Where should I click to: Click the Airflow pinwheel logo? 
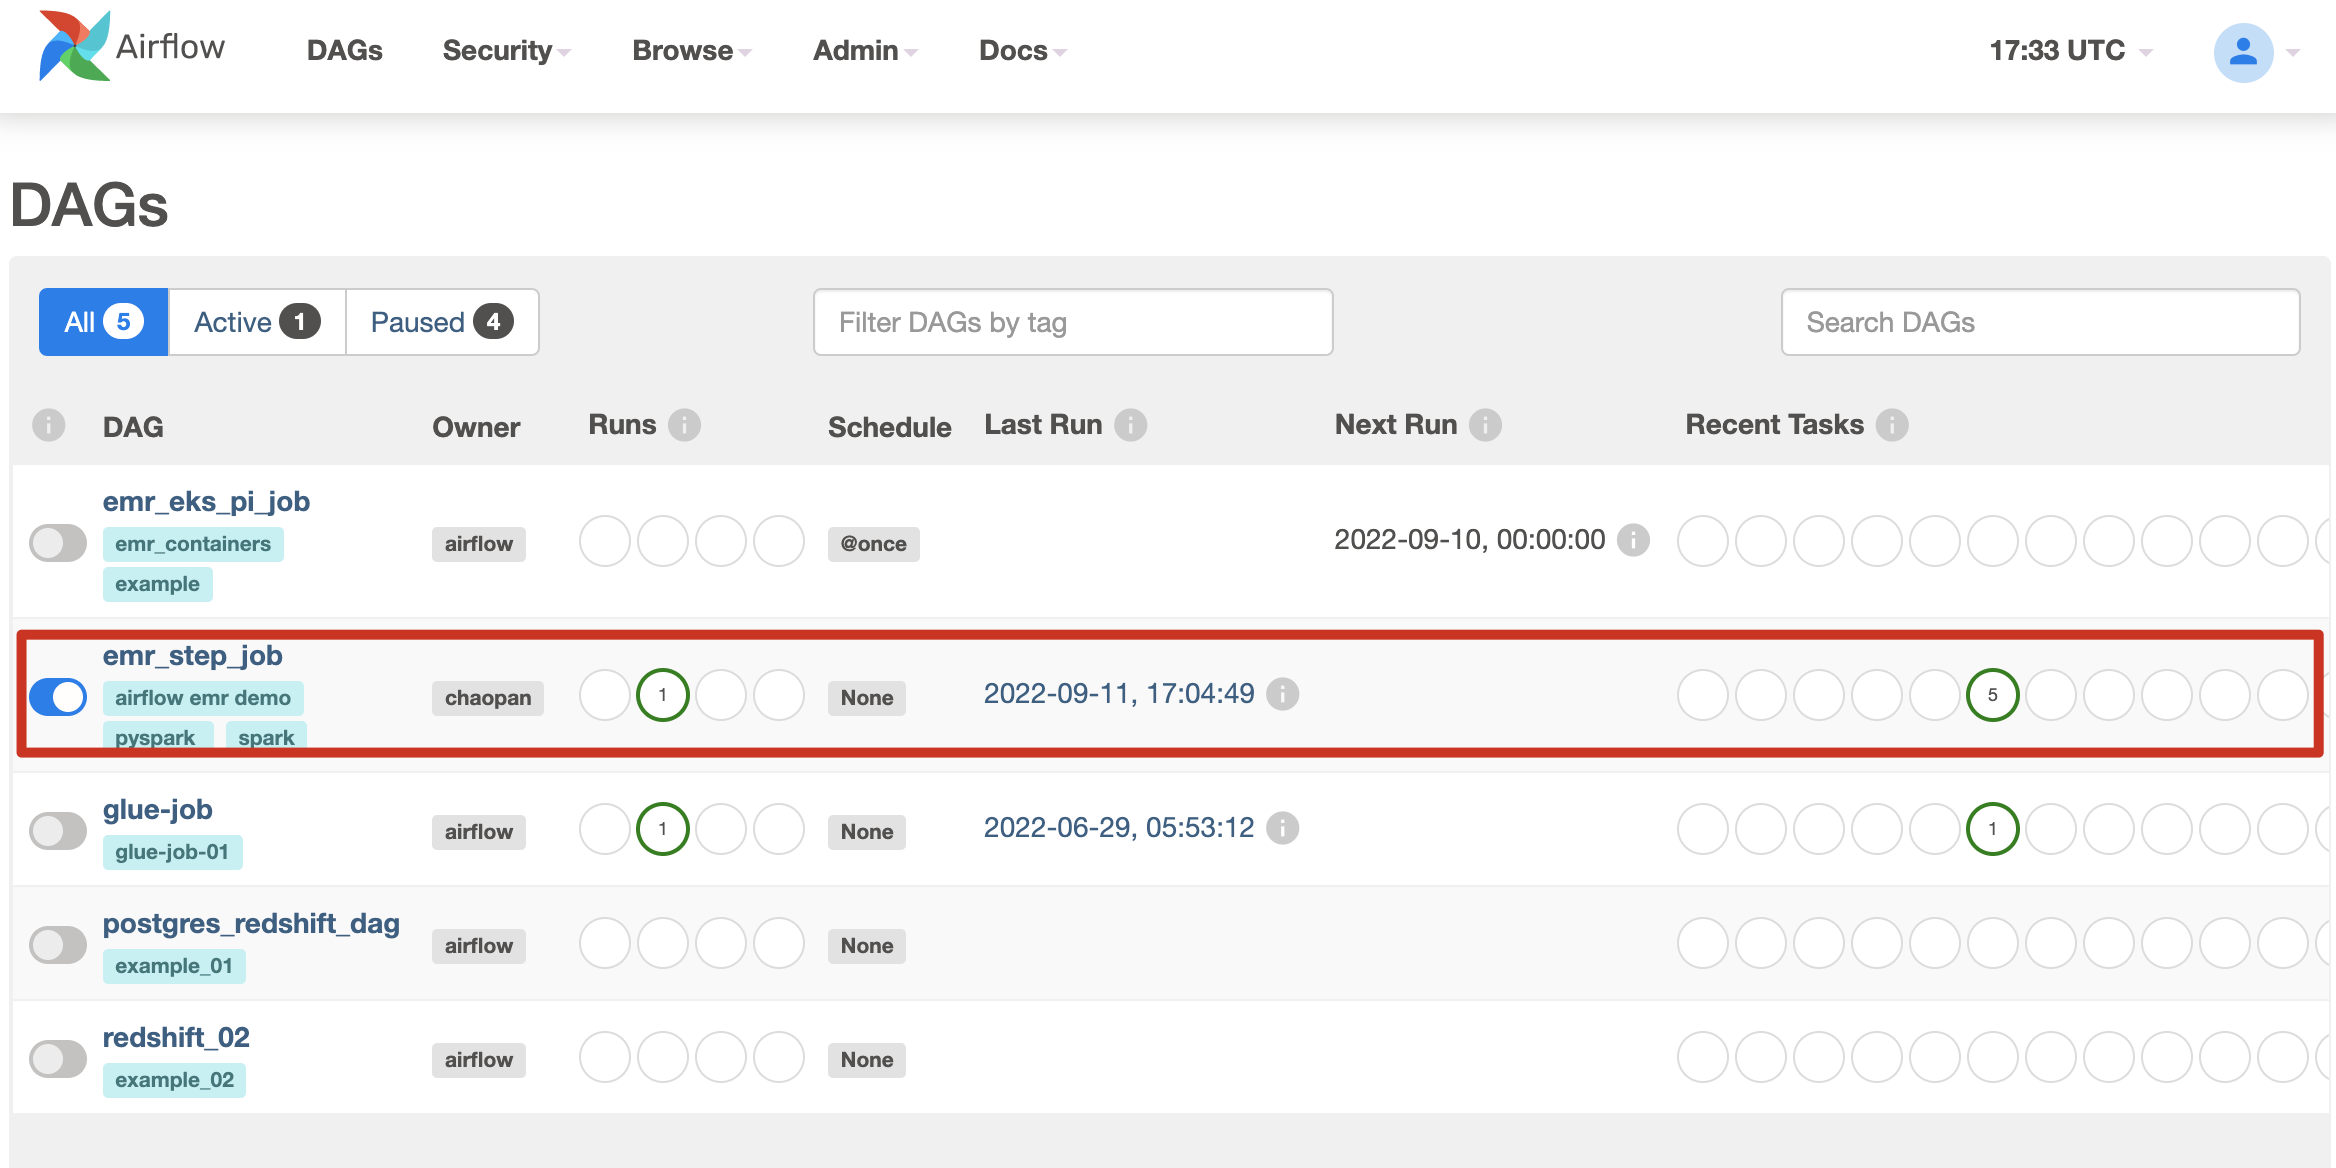74,46
